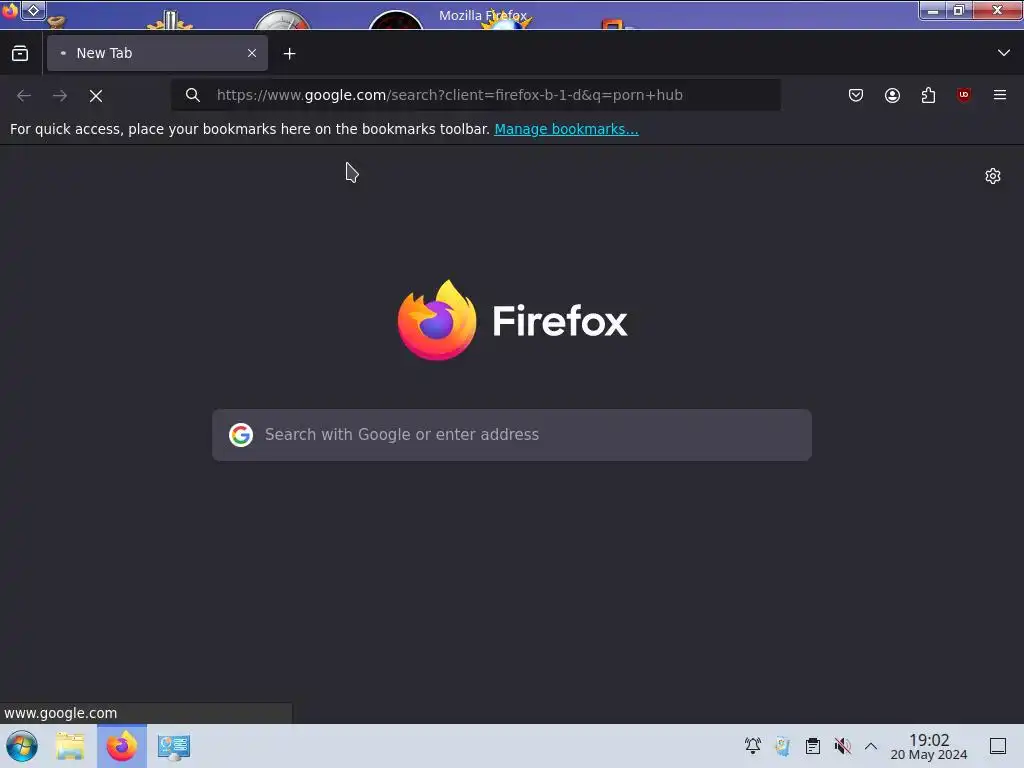Open the clock showing 19:02

[x=929, y=746]
